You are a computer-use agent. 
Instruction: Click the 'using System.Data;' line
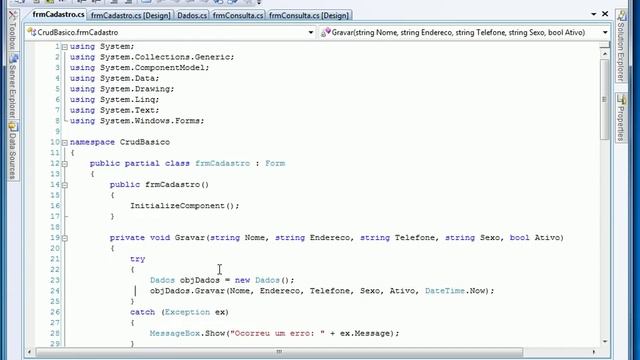(x=115, y=78)
